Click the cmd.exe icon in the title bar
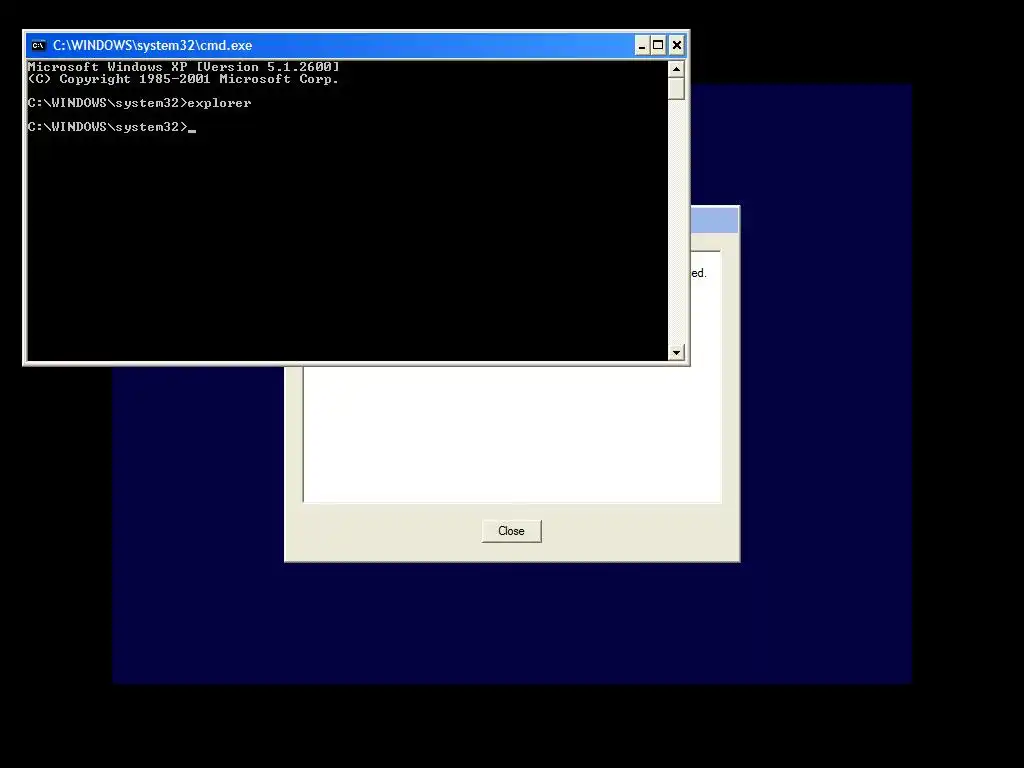This screenshot has height=768, width=1024. [x=39, y=45]
